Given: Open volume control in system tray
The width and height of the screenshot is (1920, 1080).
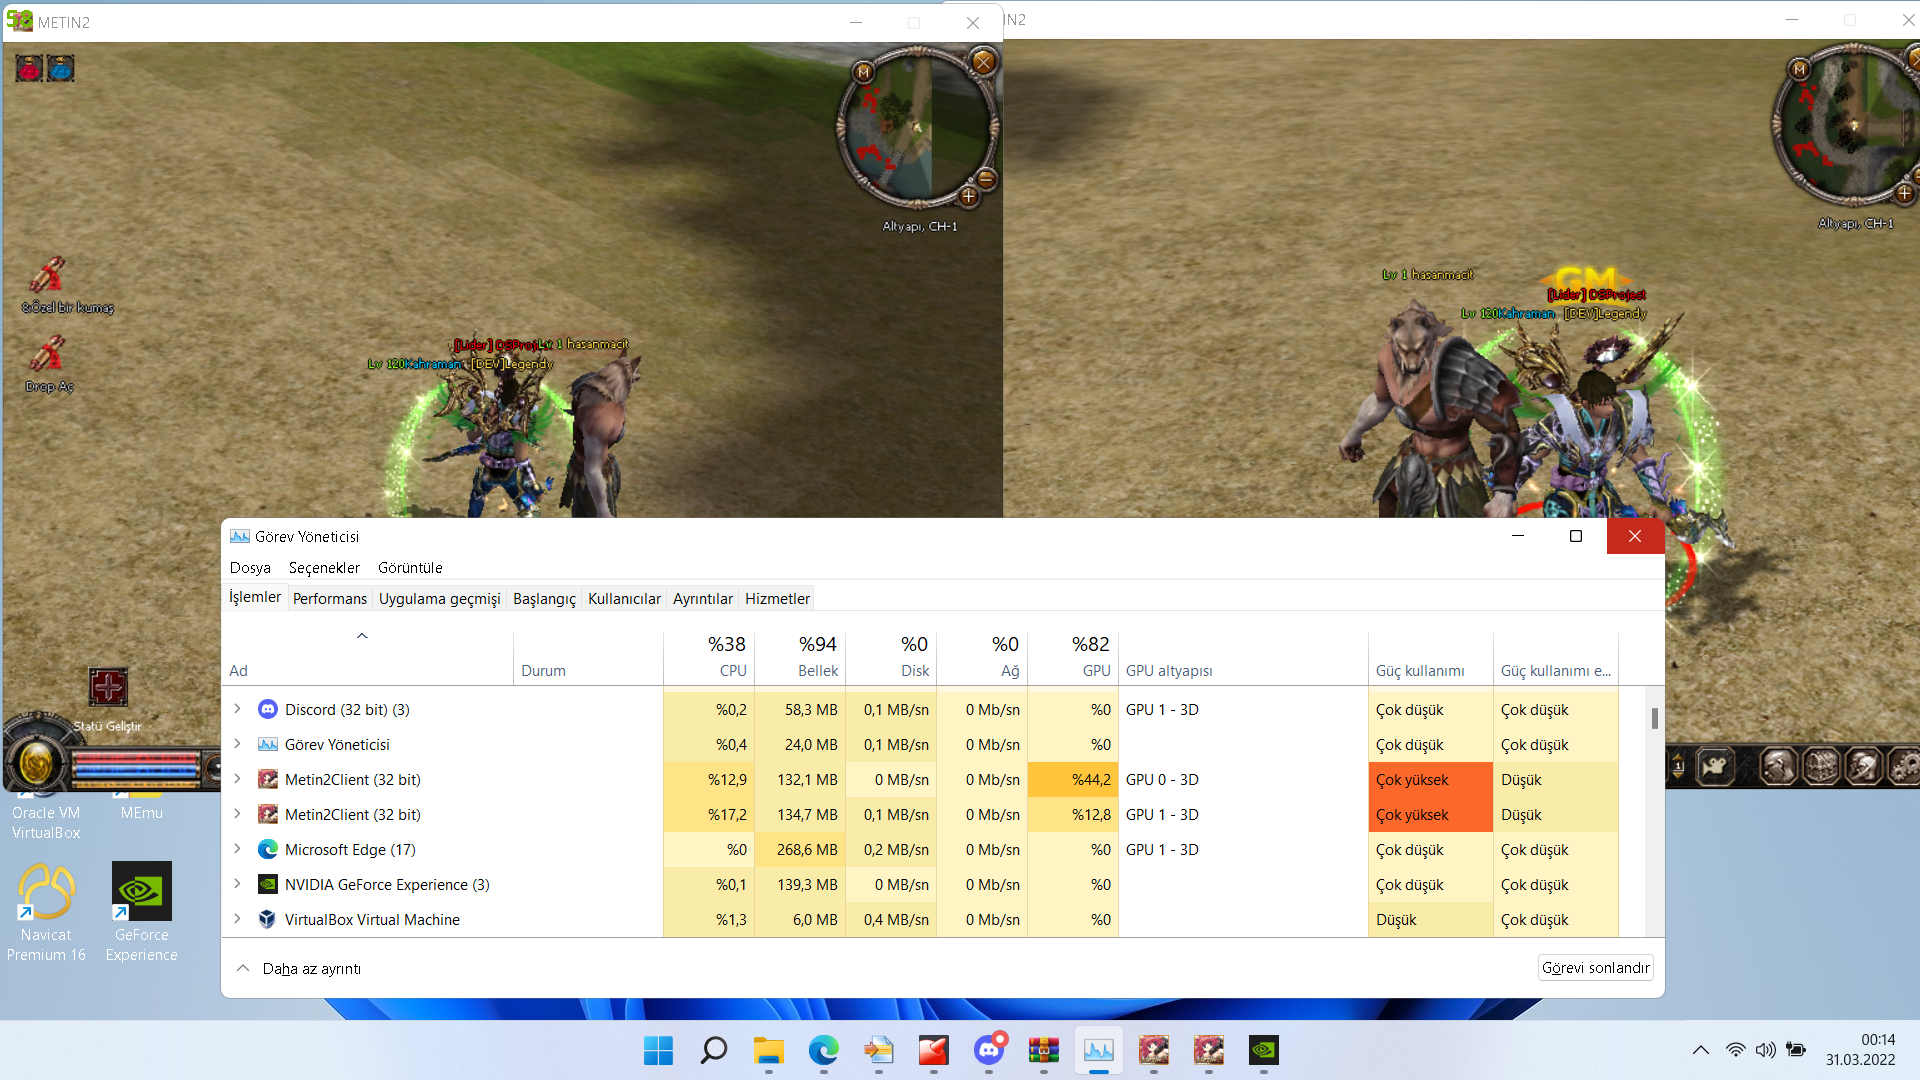Looking at the screenshot, I should 1766,1050.
